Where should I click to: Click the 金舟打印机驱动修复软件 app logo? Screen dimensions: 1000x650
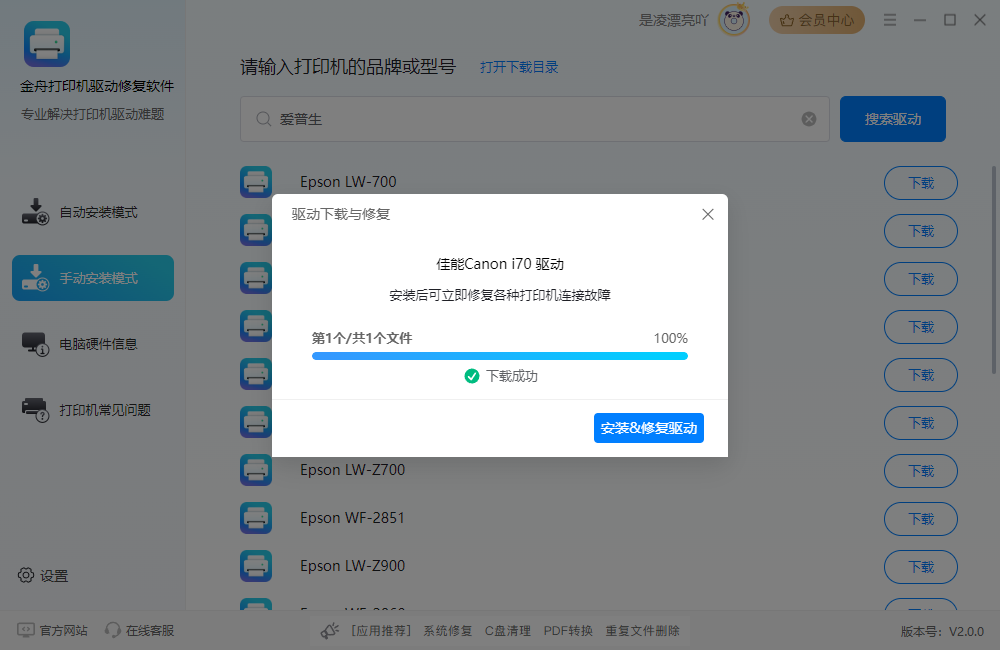pyautogui.click(x=47, y=44)
